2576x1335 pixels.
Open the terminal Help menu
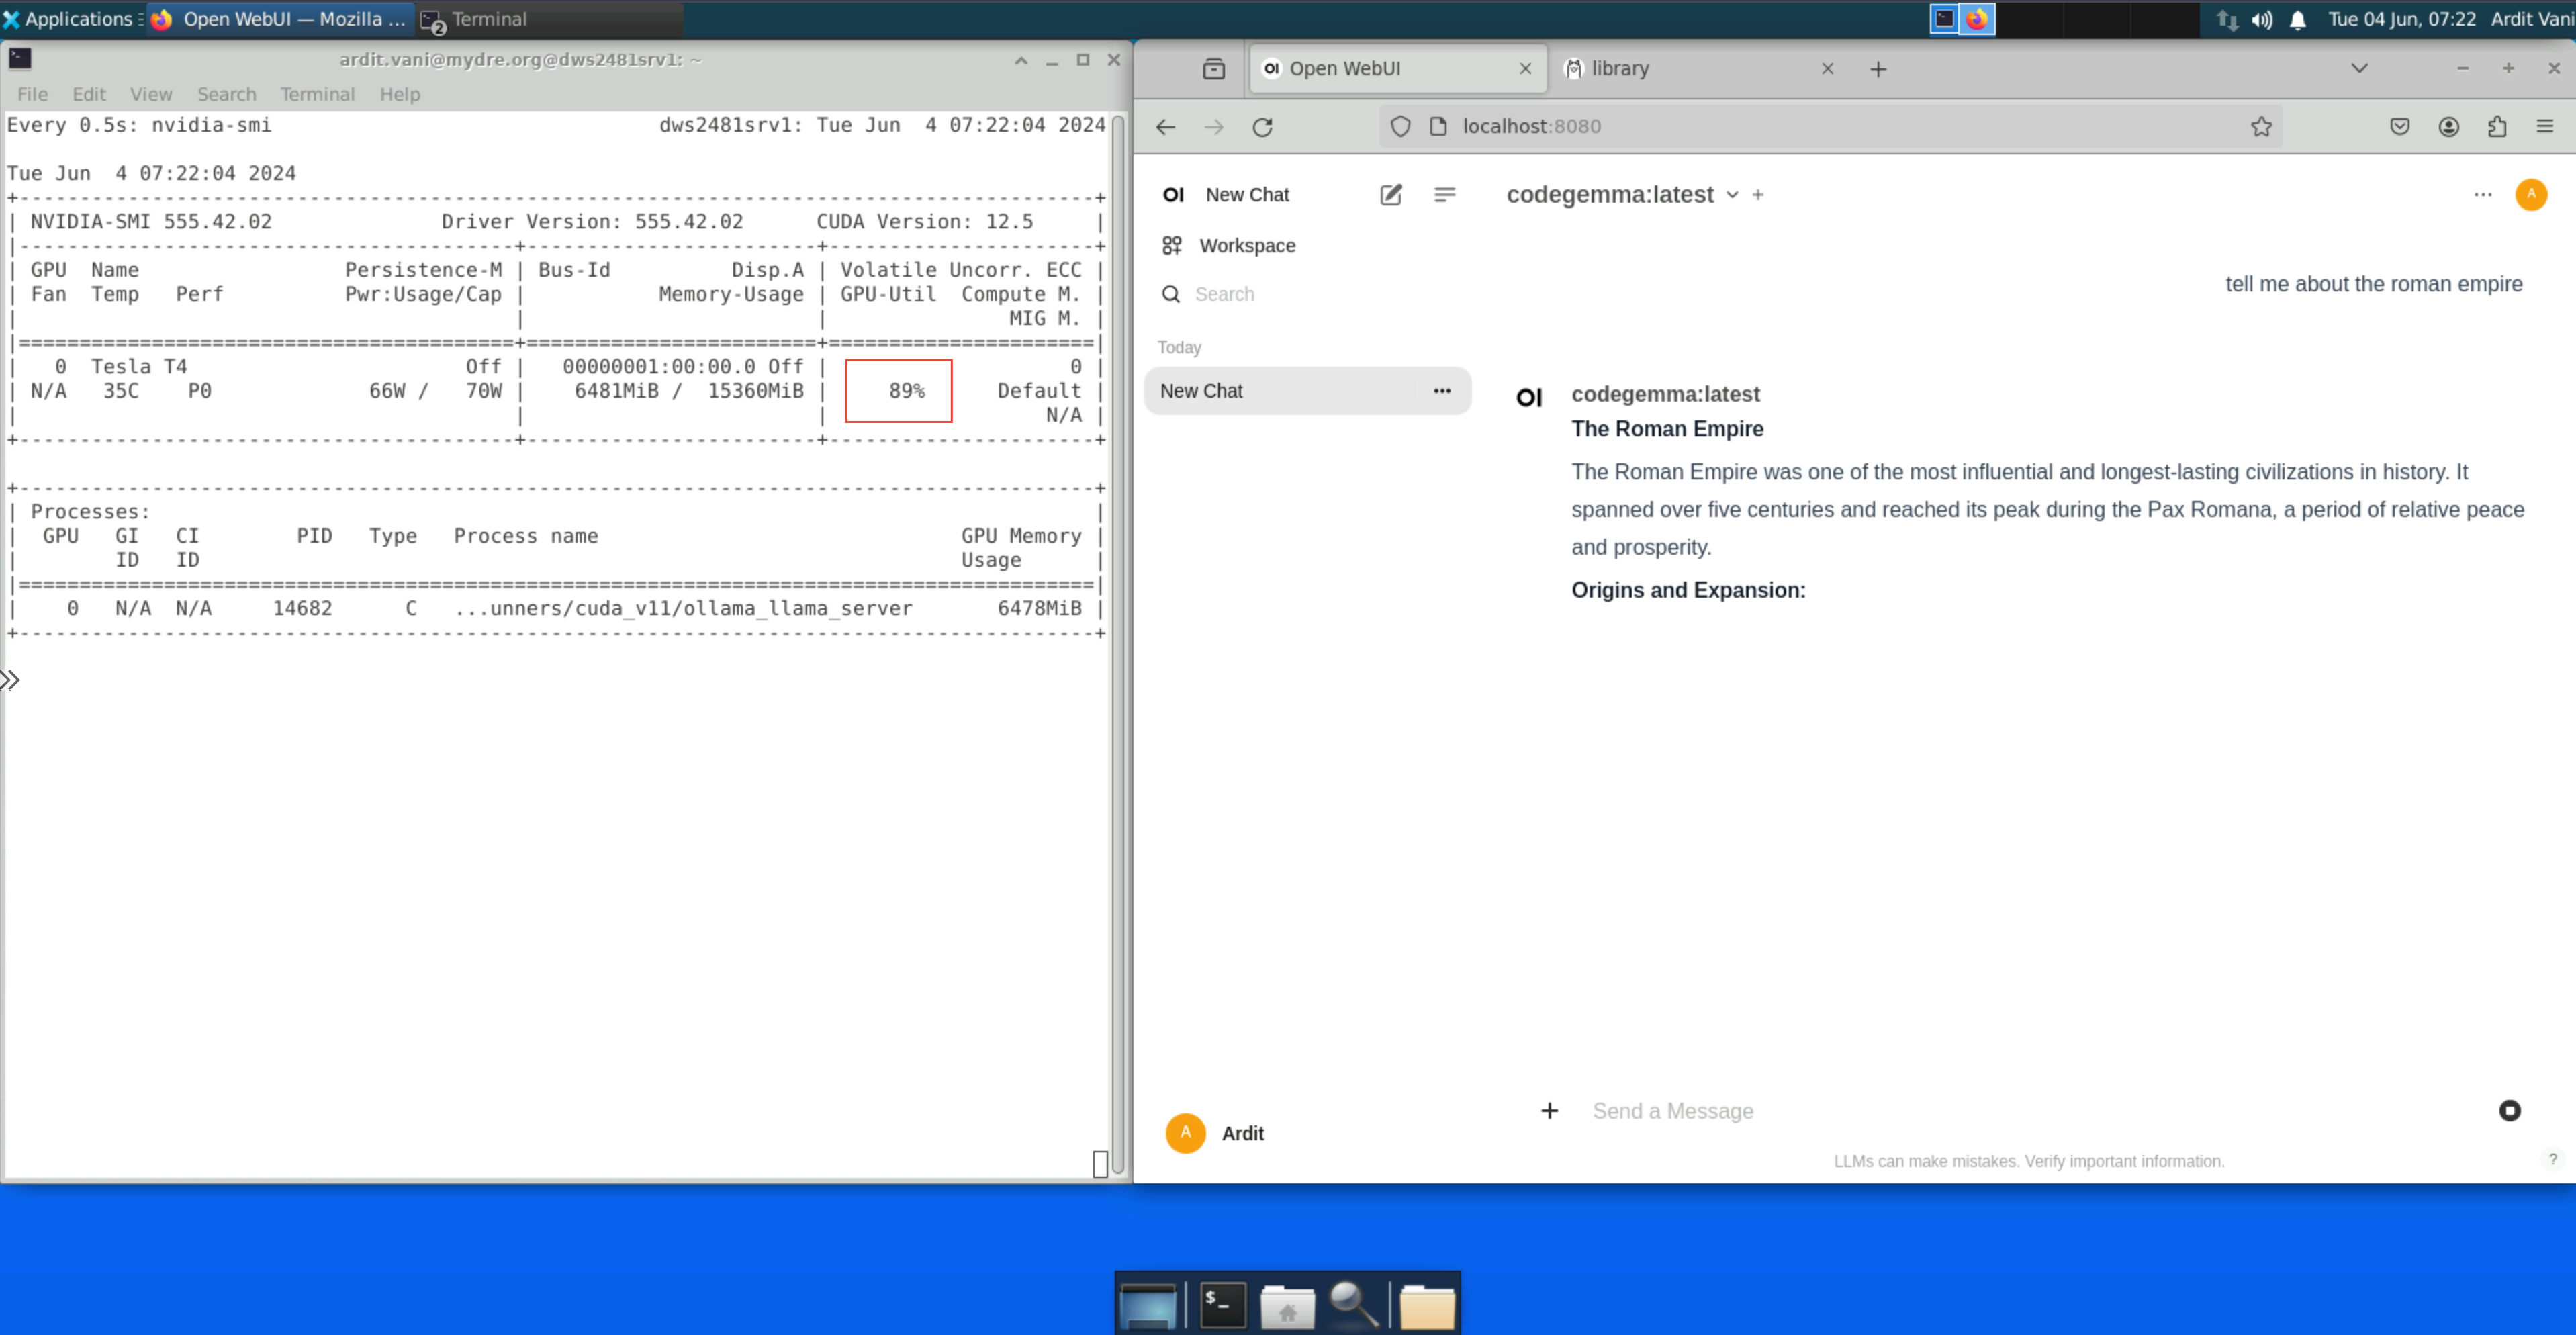point(399,94)
